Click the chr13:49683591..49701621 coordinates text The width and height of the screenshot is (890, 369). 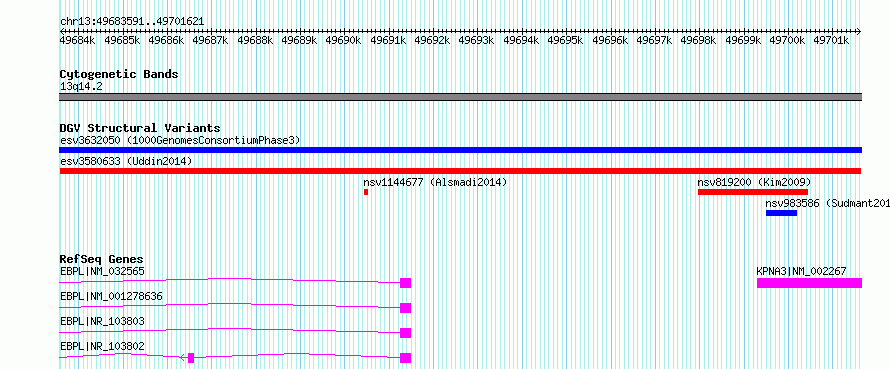pos(132,22)
